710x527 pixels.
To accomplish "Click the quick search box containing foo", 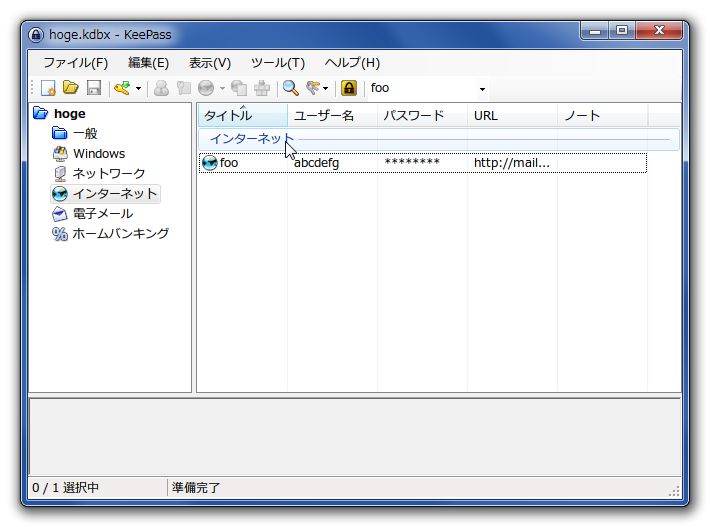I will click(x=422, y=88).
